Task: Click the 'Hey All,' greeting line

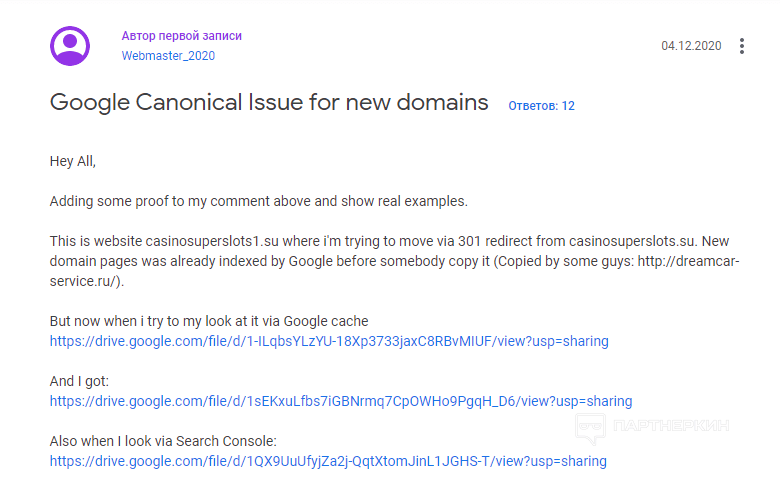Action: point(73,161)
